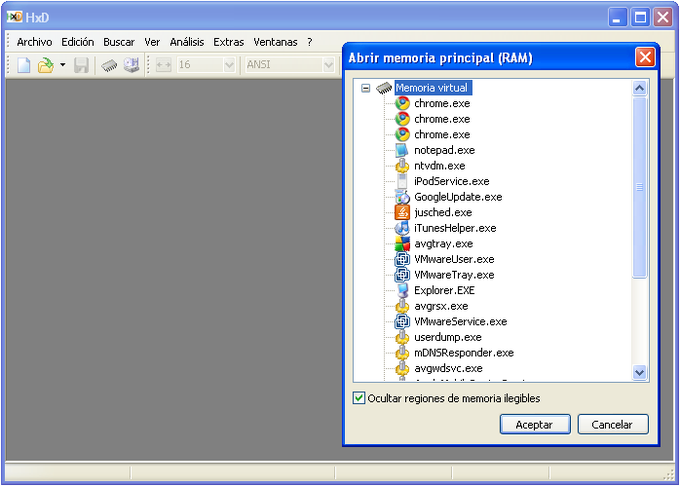Open the ? help menu
Viewport: 680px width, 486px height.
pos(310,42)
